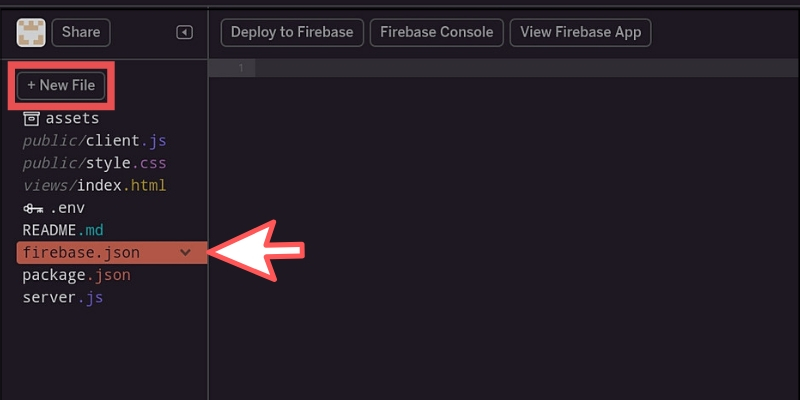Viewport: 800px width, 400px height.
Task: Open the assets box icon
Action: click(31, 119)
